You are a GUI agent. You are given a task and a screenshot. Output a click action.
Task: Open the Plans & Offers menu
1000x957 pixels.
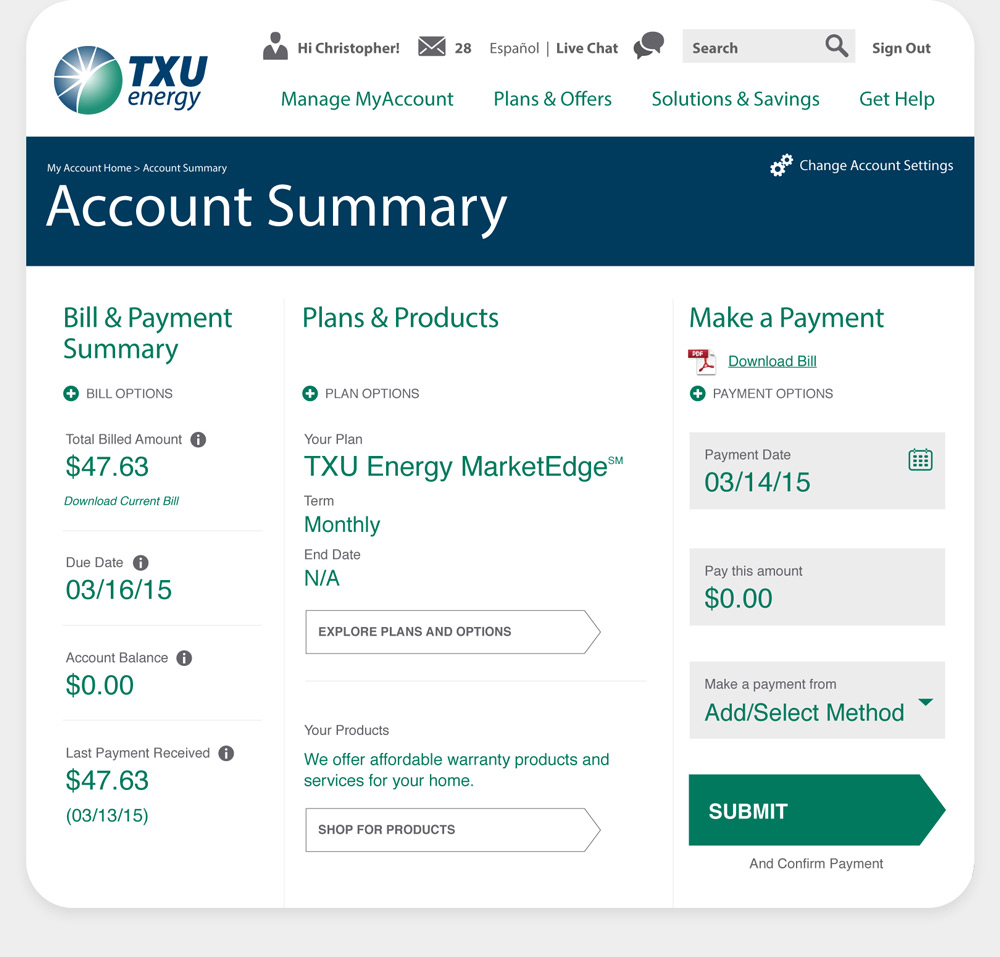pyautogui.click(x=552, y=99)
